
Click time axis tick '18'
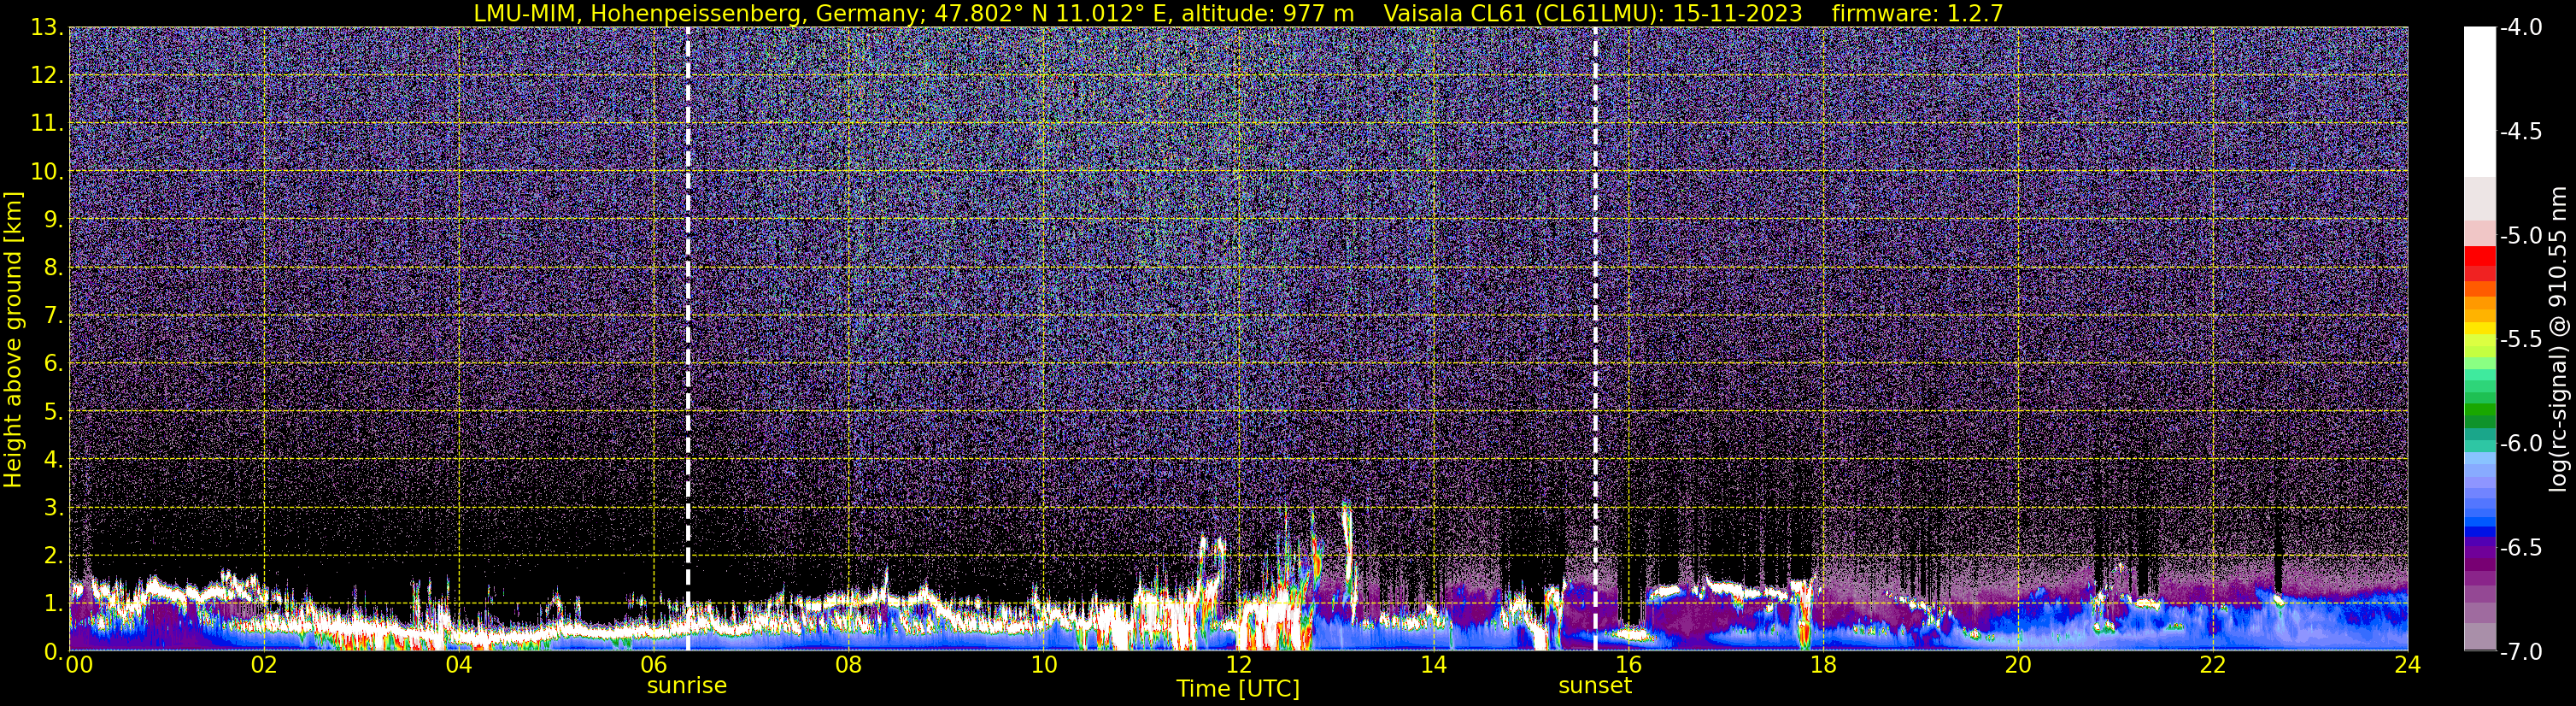pyautogui.click(x=1823, y=666)
